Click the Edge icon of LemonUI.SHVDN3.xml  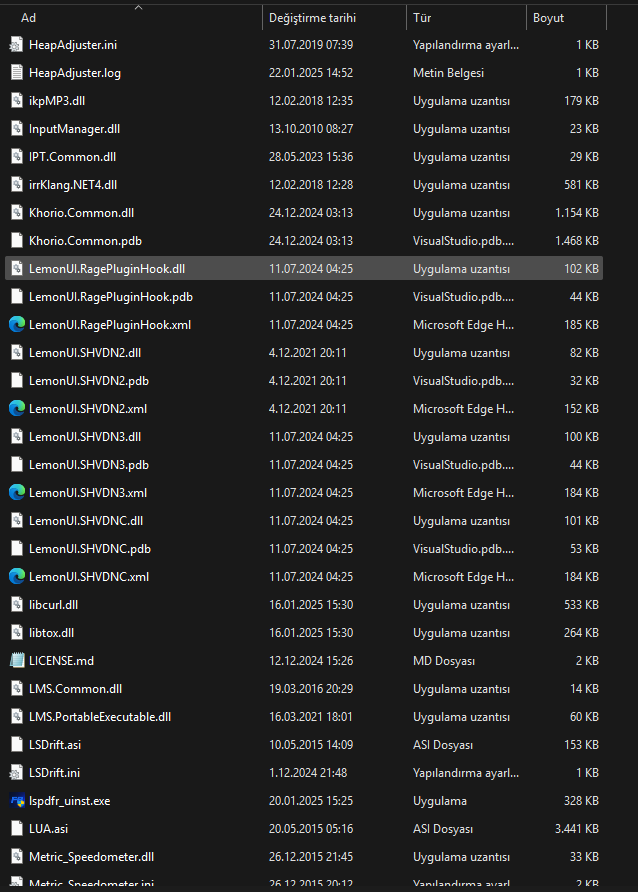pyautogui.click(x=17, y=493)
